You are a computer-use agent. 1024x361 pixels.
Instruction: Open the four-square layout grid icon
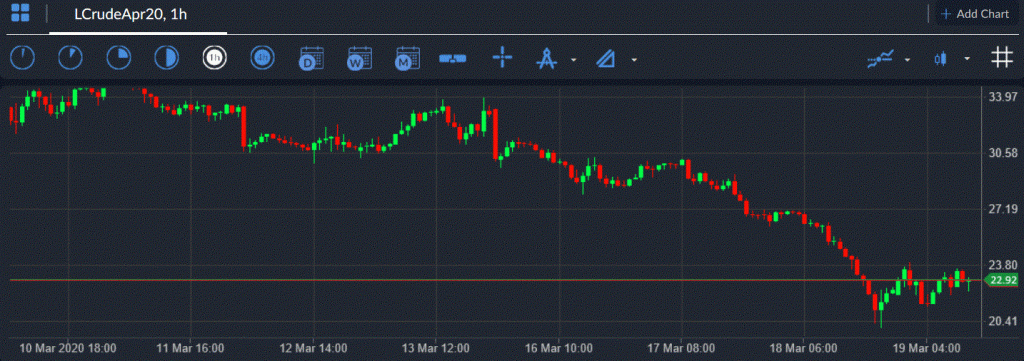click(20, 13)
